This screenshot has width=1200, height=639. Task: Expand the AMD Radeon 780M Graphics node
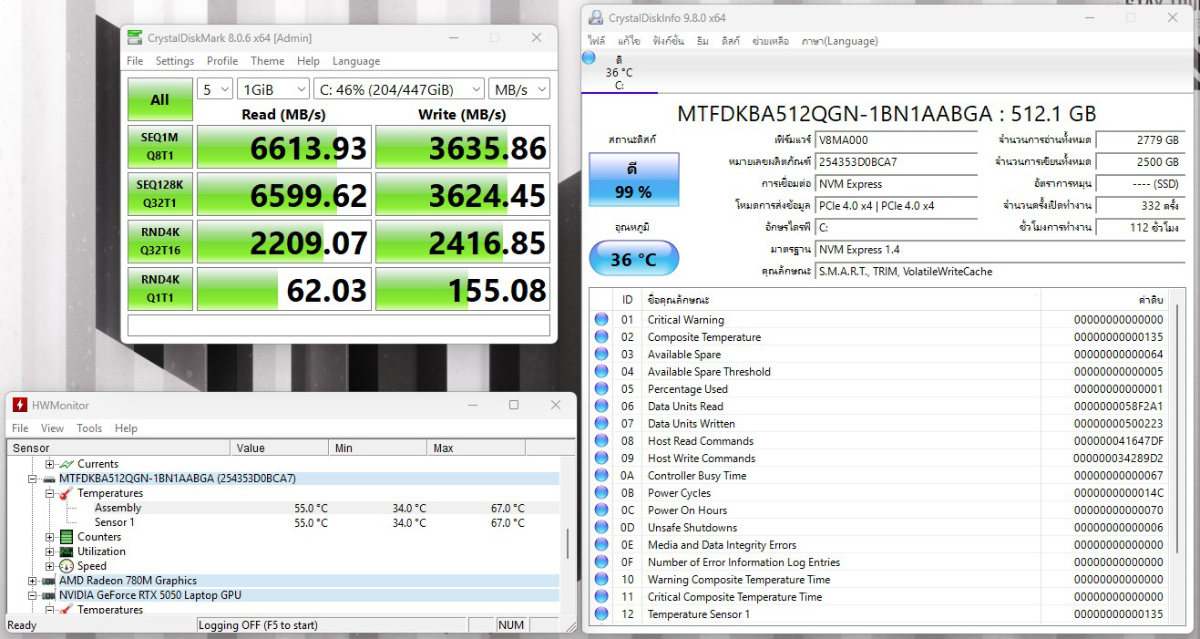32,580
